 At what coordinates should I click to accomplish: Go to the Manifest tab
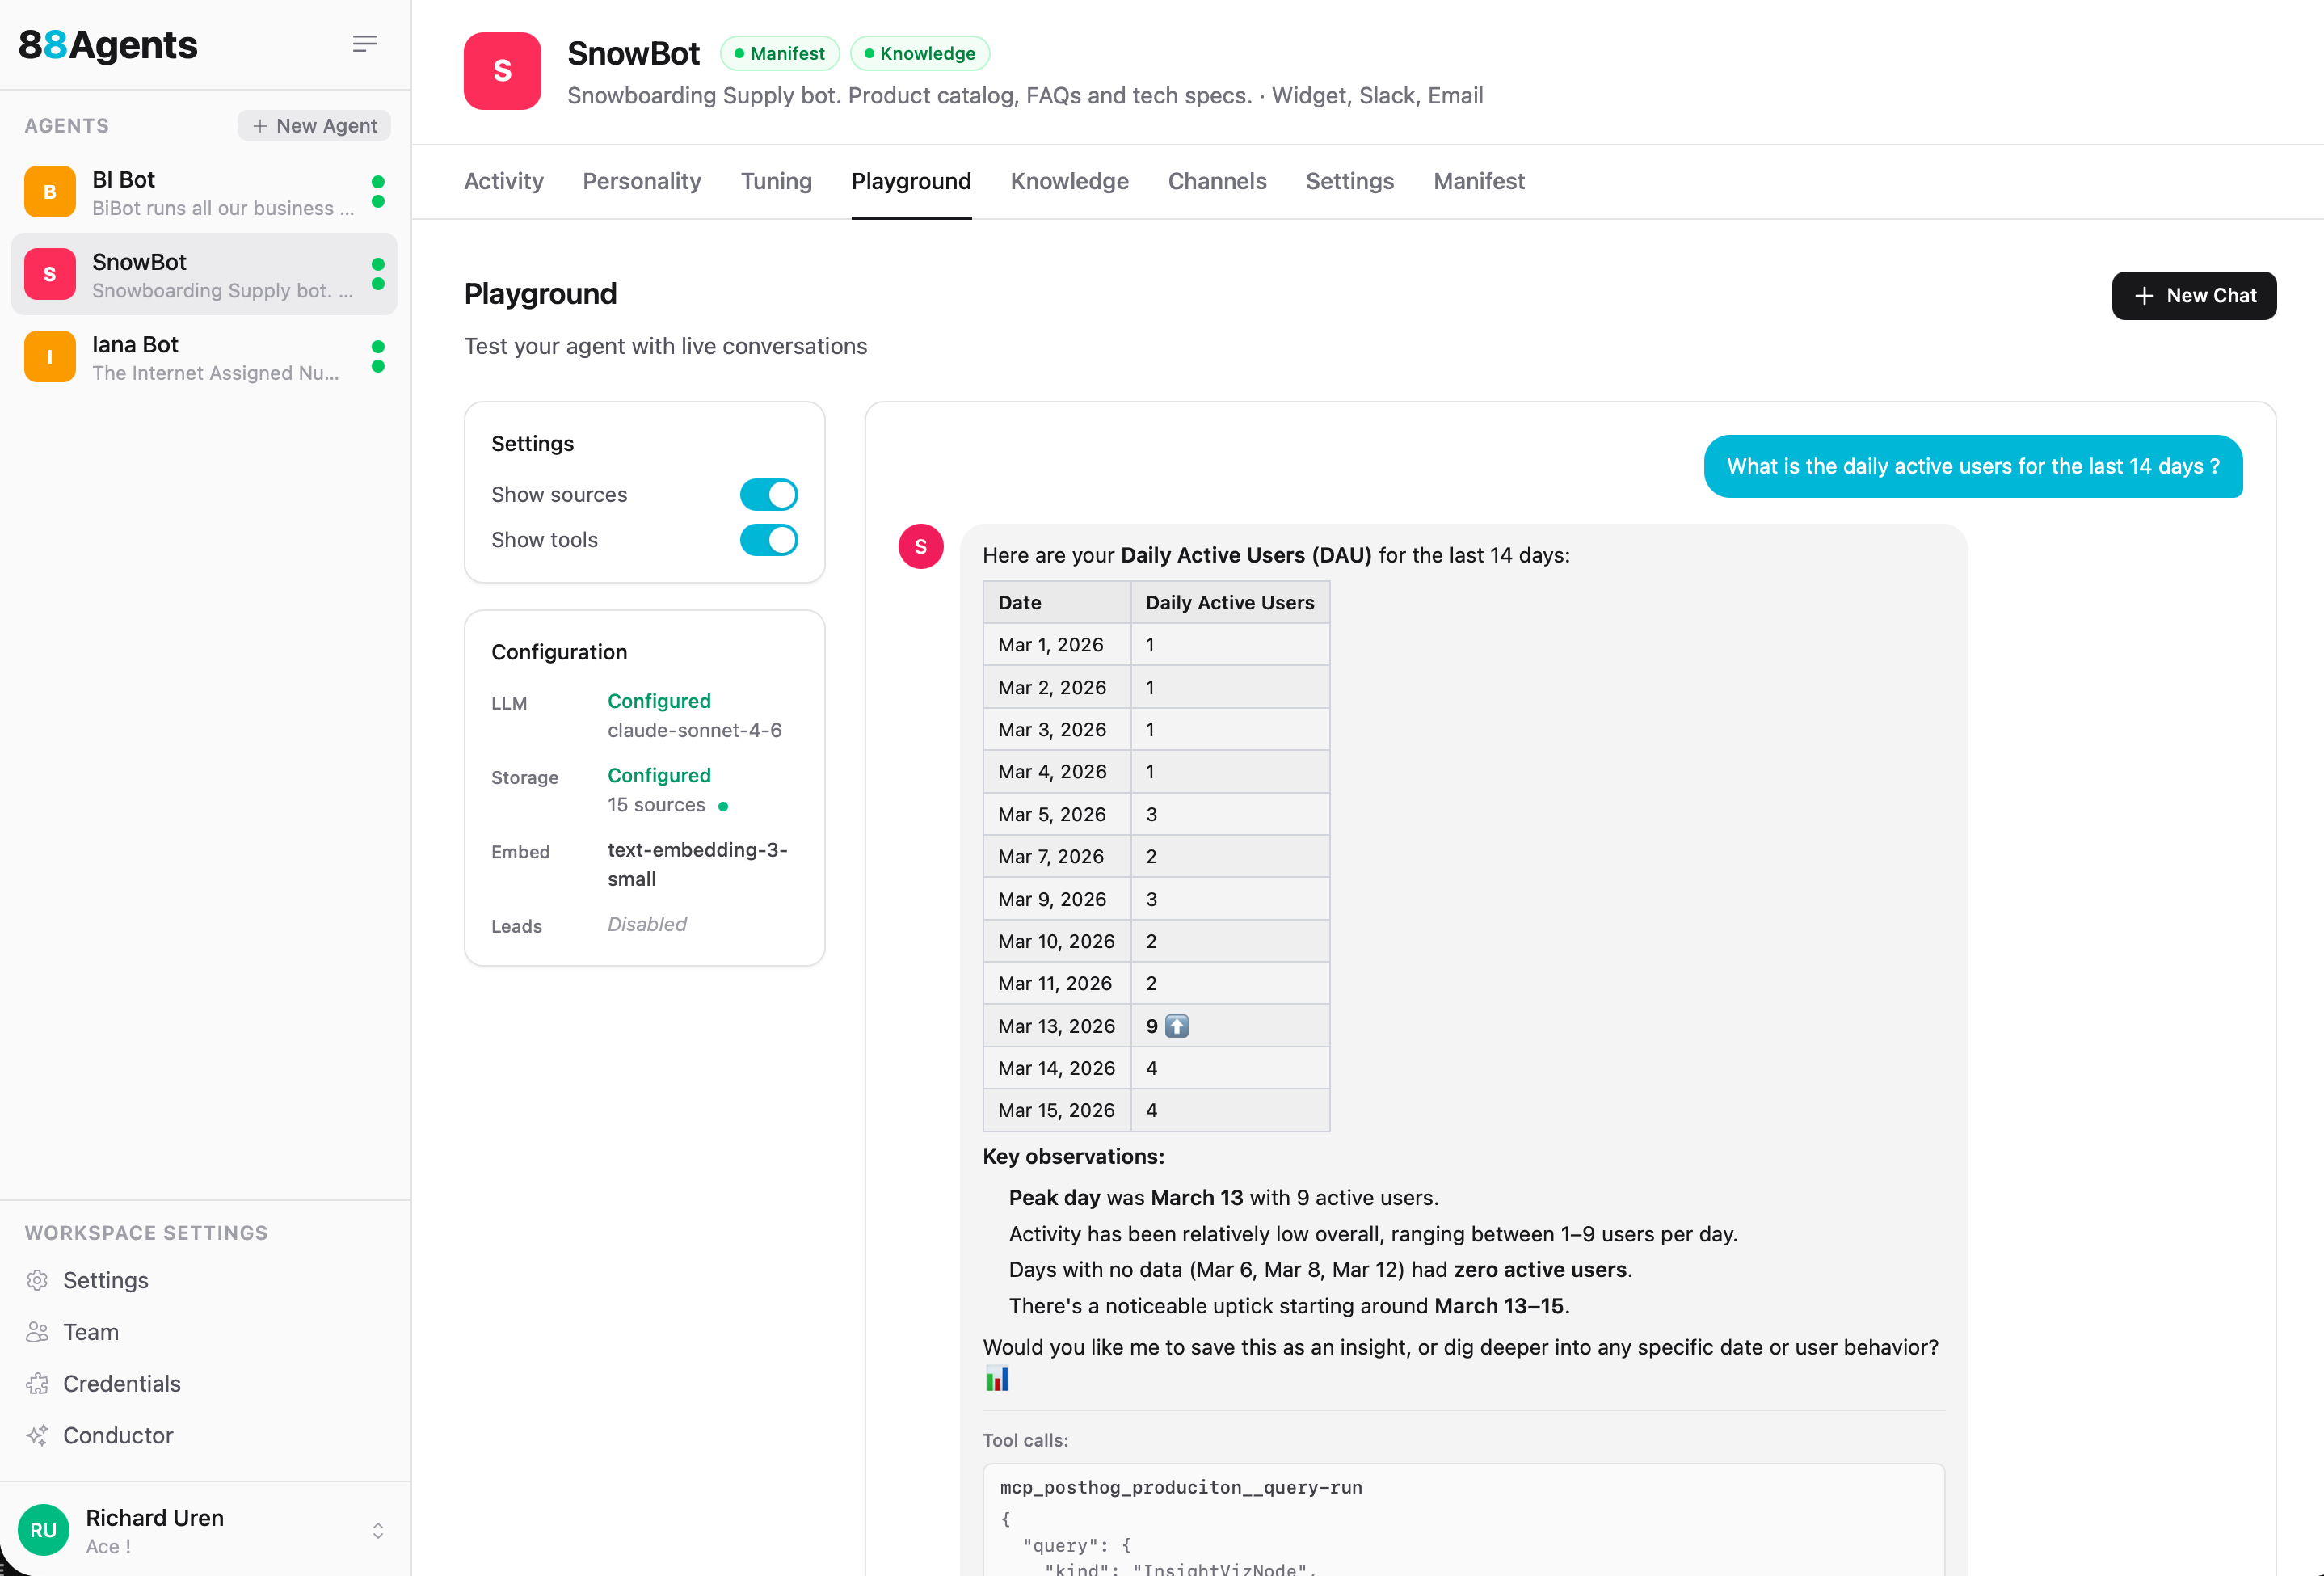coord(1478,181)
